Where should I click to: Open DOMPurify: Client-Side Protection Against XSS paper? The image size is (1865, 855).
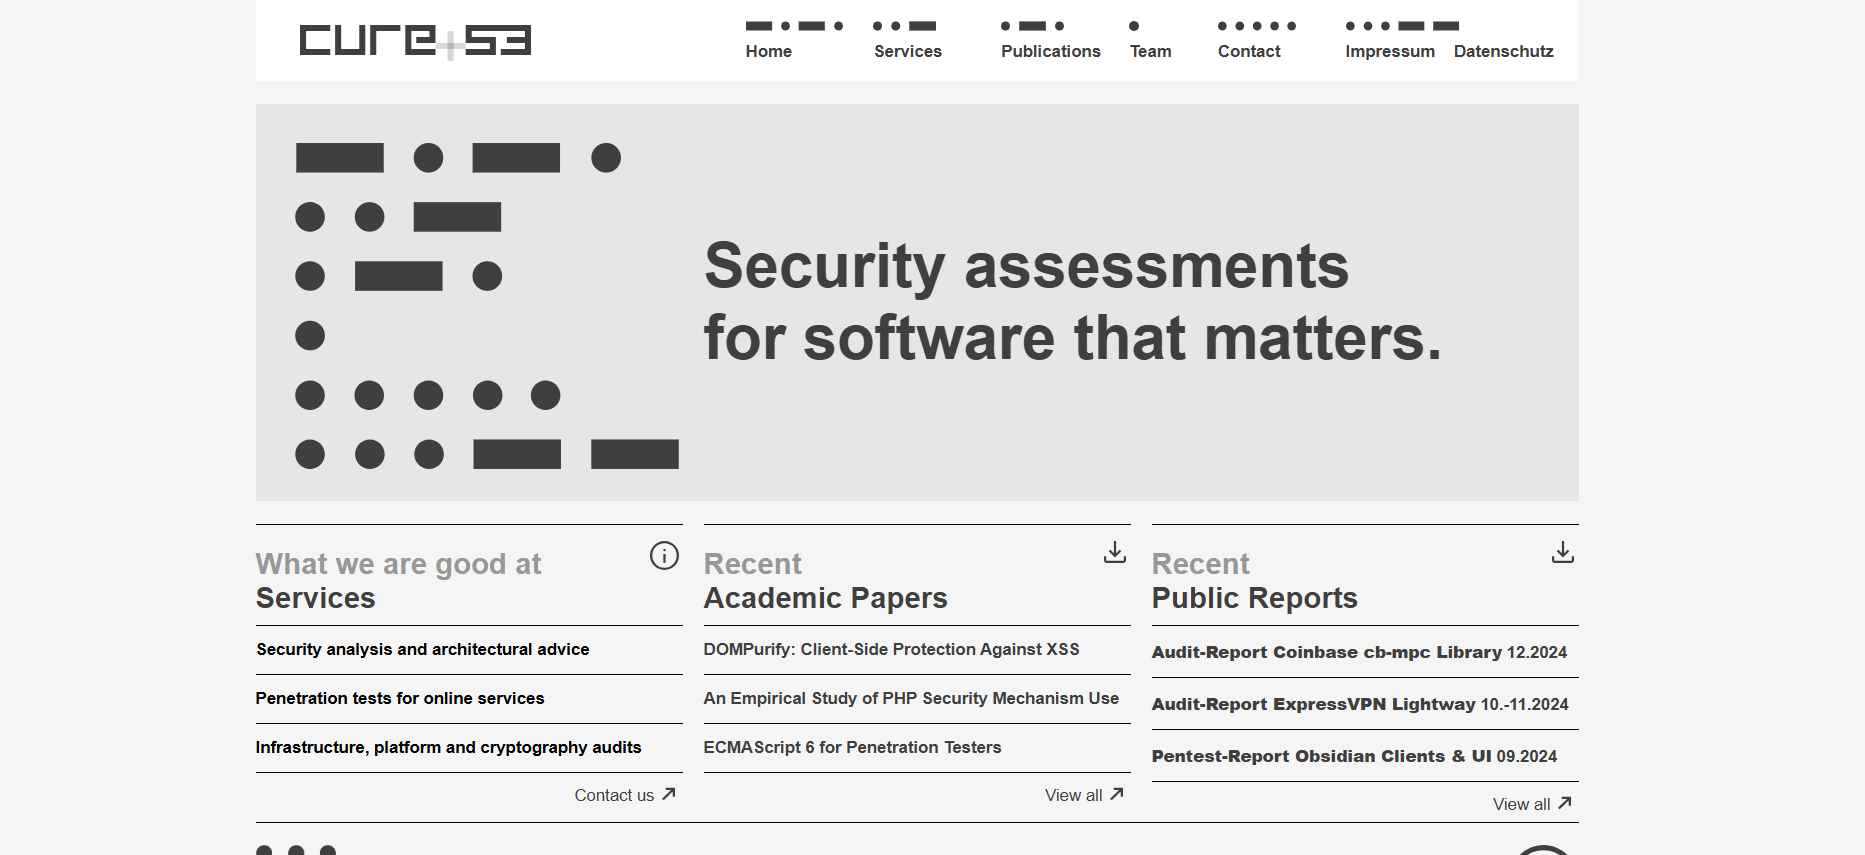point(892,649)
